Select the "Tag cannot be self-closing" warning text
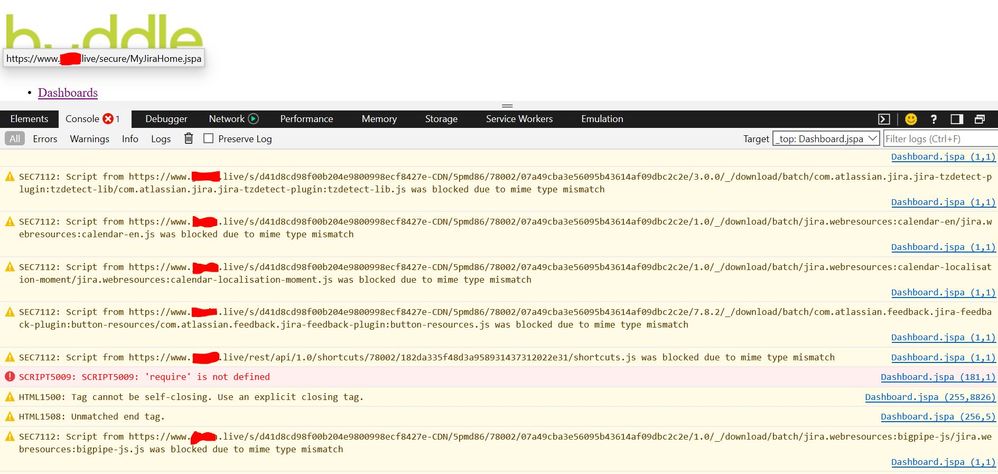998x474 pixels. pyautogui.click(x=217, y=397)
